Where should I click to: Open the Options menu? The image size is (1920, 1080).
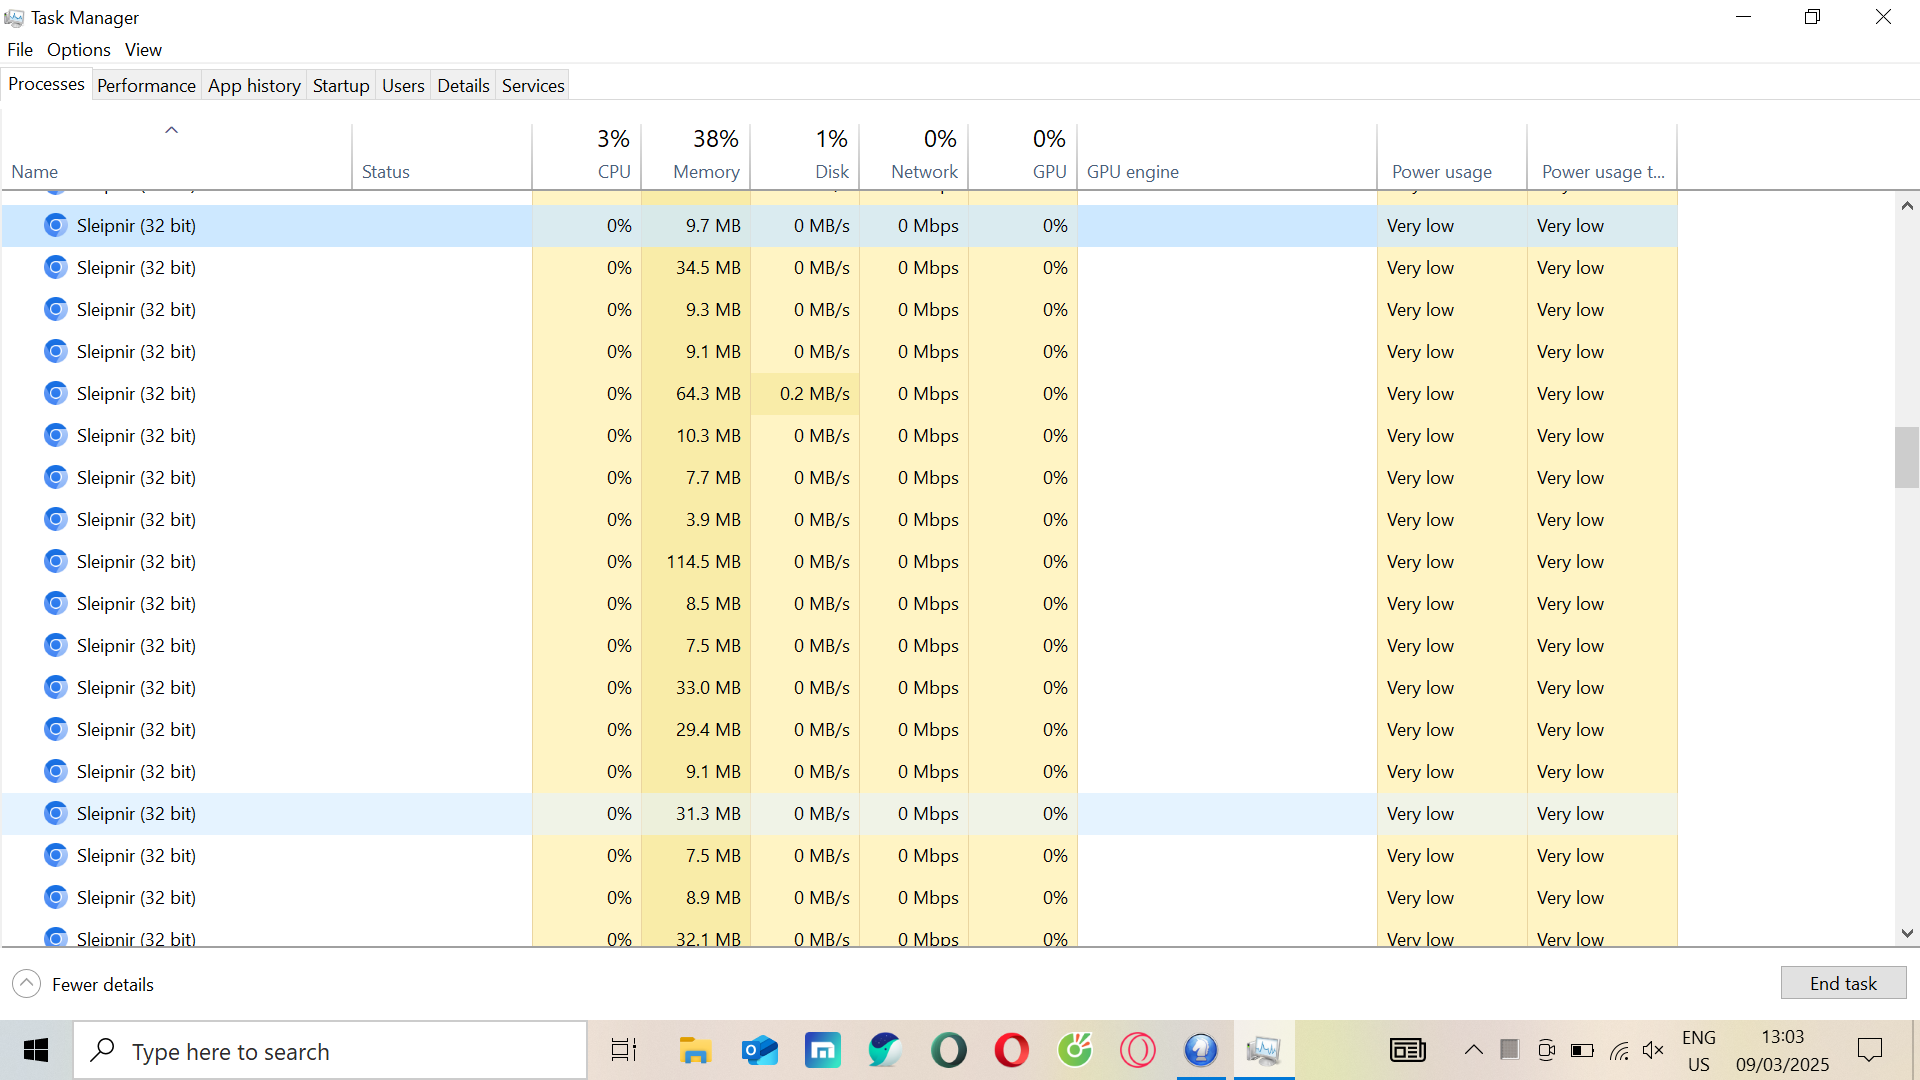point(78,50)
